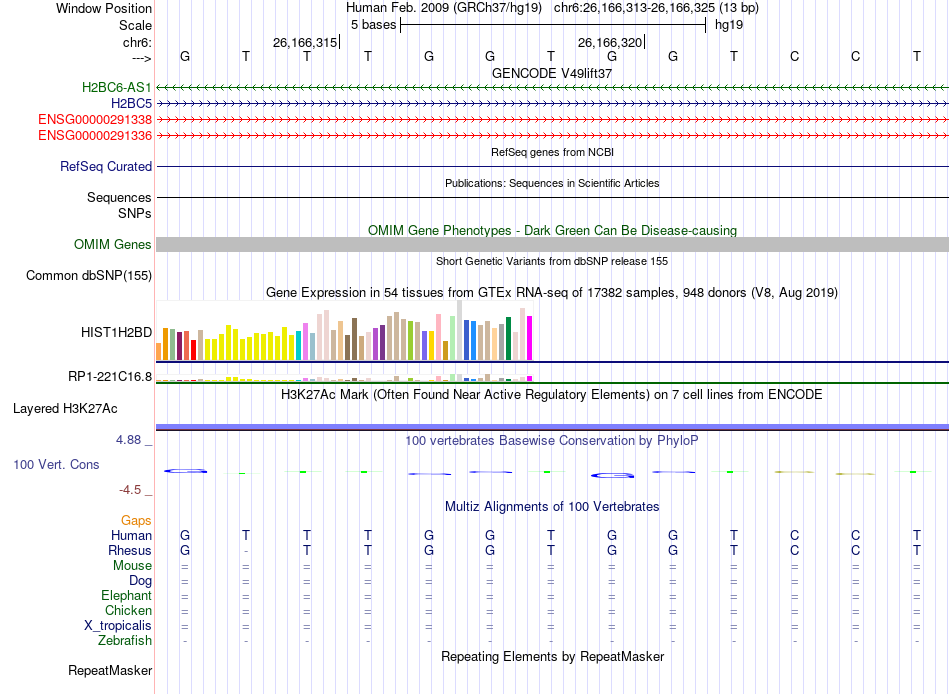This screenshot has width=950, height=694.
Task: Click the orange Gaps label
Action: (x=136, y=520)
